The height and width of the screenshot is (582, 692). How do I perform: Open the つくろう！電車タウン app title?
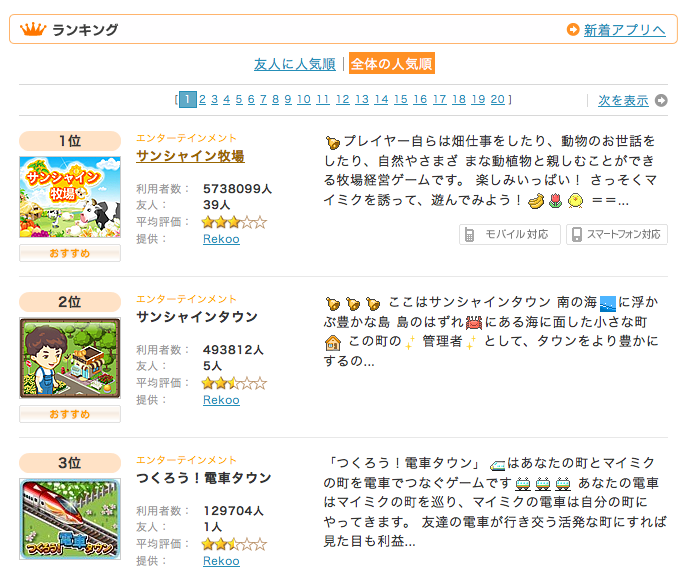203,477
